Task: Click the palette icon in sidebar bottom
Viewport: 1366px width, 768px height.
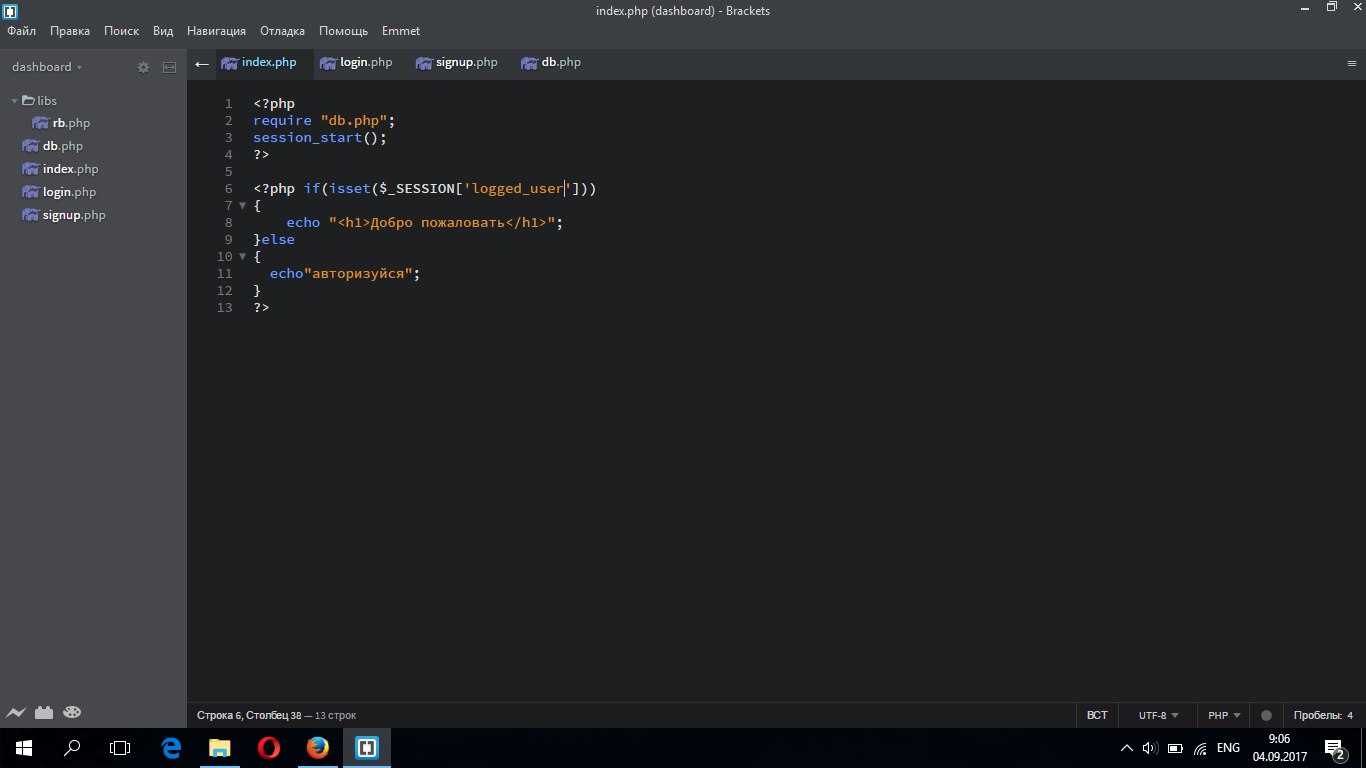Action: [72, 713]
